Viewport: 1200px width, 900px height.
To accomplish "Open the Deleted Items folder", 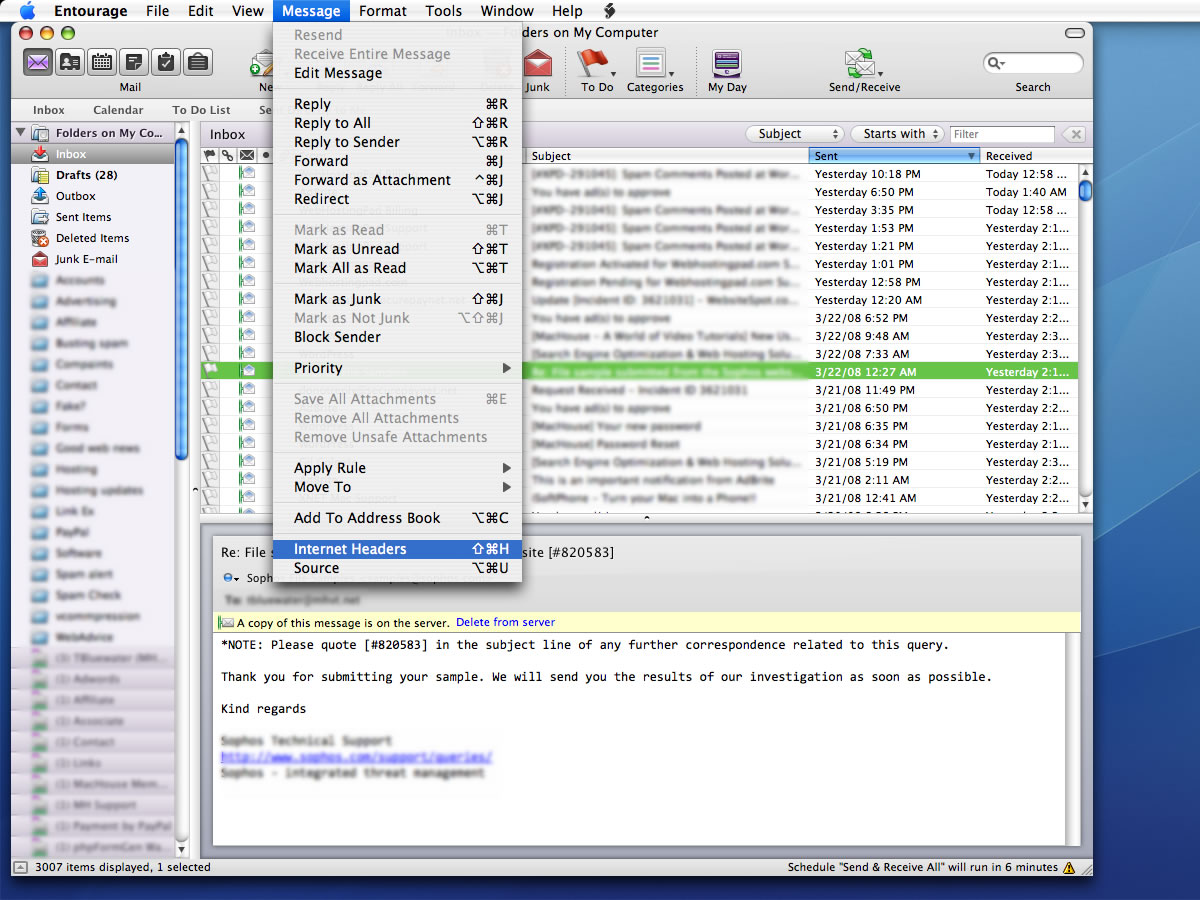I will [x=92, y=238].
